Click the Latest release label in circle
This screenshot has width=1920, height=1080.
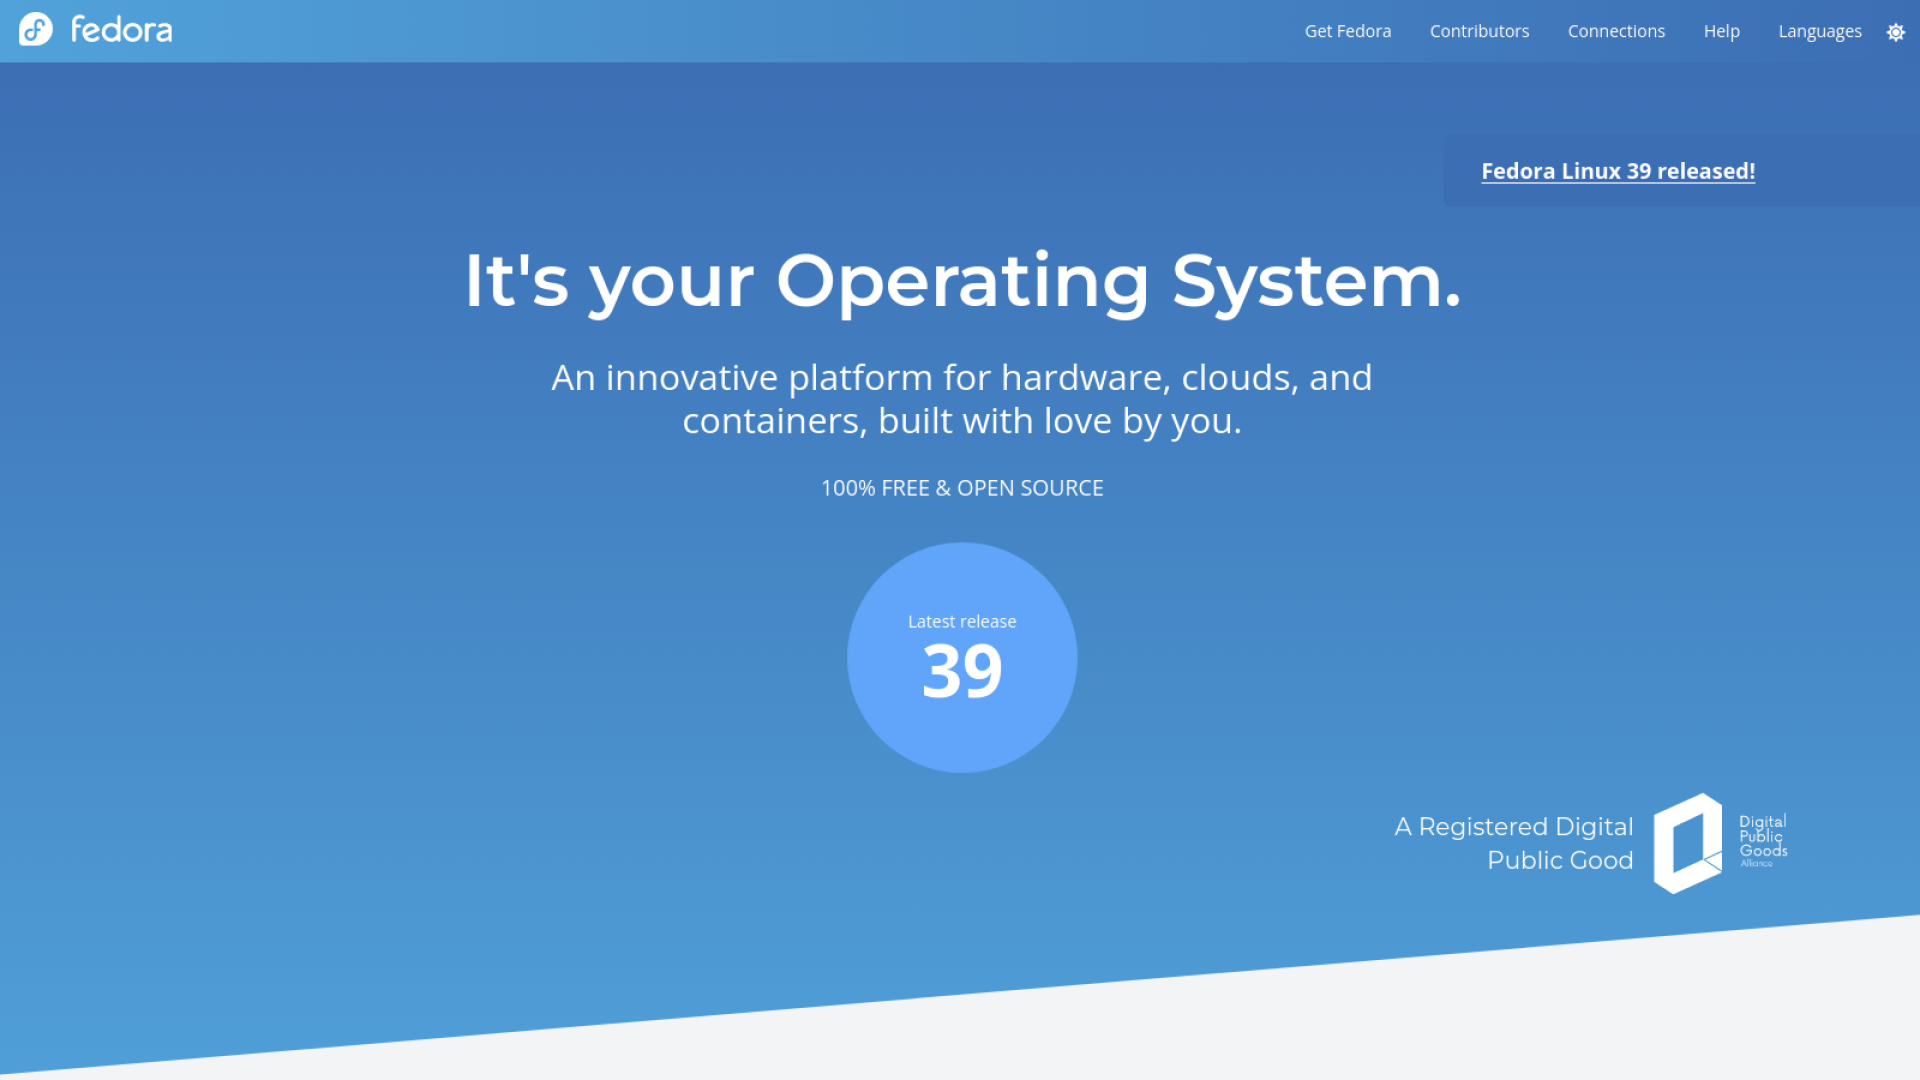[x=961, y=621]
